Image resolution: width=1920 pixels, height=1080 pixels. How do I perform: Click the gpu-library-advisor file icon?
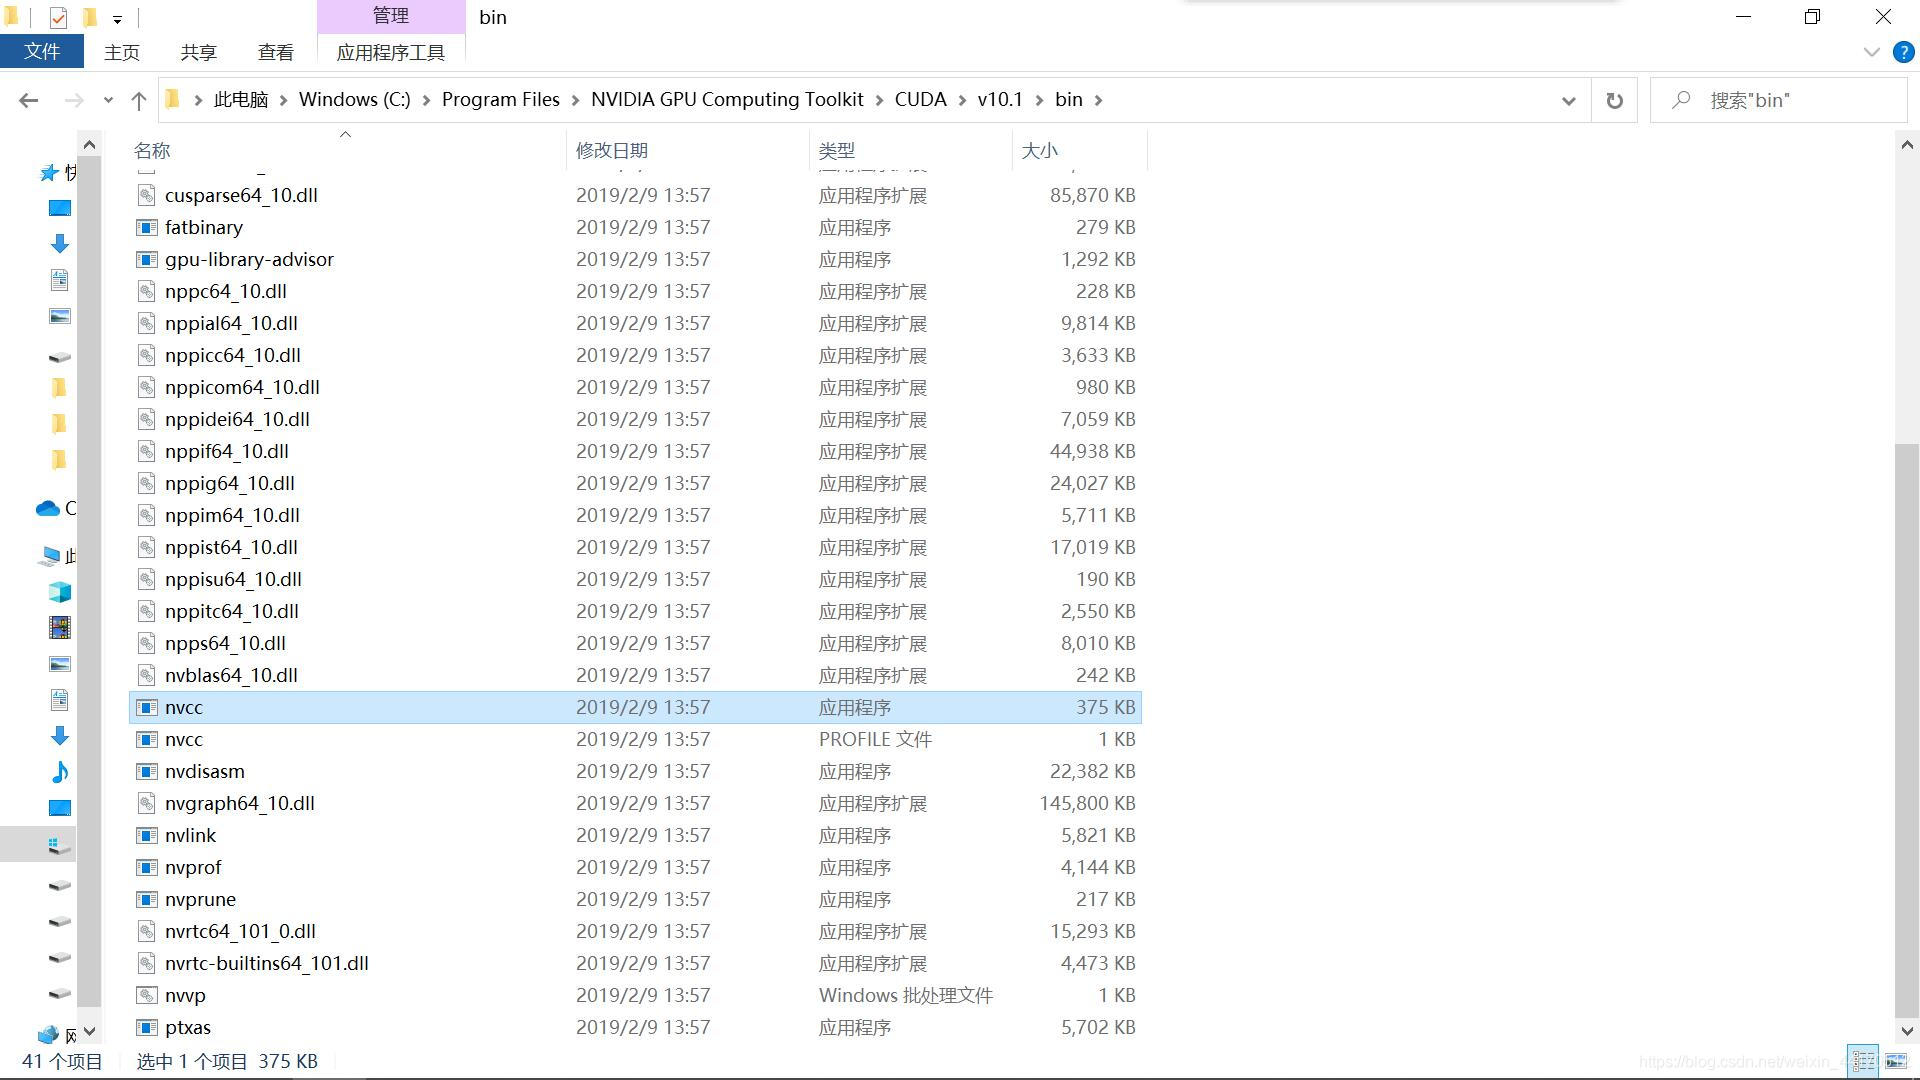[x=147, y=259]
